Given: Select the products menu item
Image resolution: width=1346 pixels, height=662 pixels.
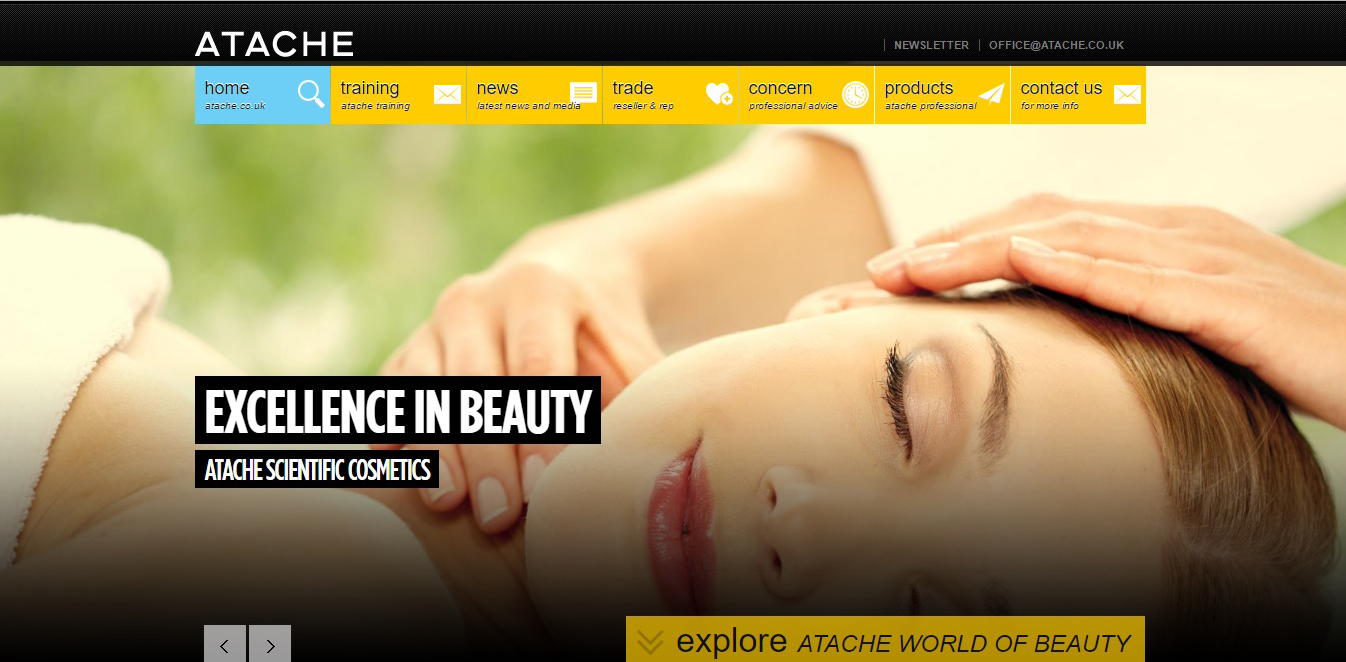Looking at the screenshot, I should (x=943, y=95).
